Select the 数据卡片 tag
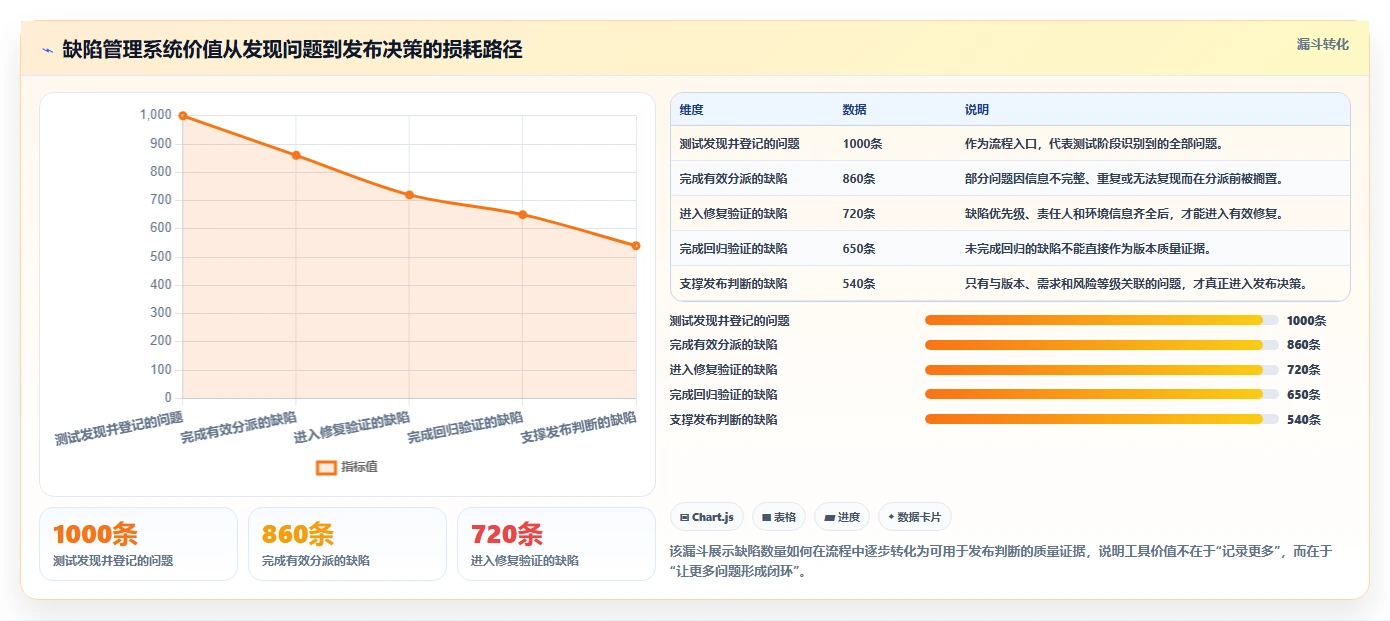This screenshot has height=621, width=1390. tap(915, 517)
